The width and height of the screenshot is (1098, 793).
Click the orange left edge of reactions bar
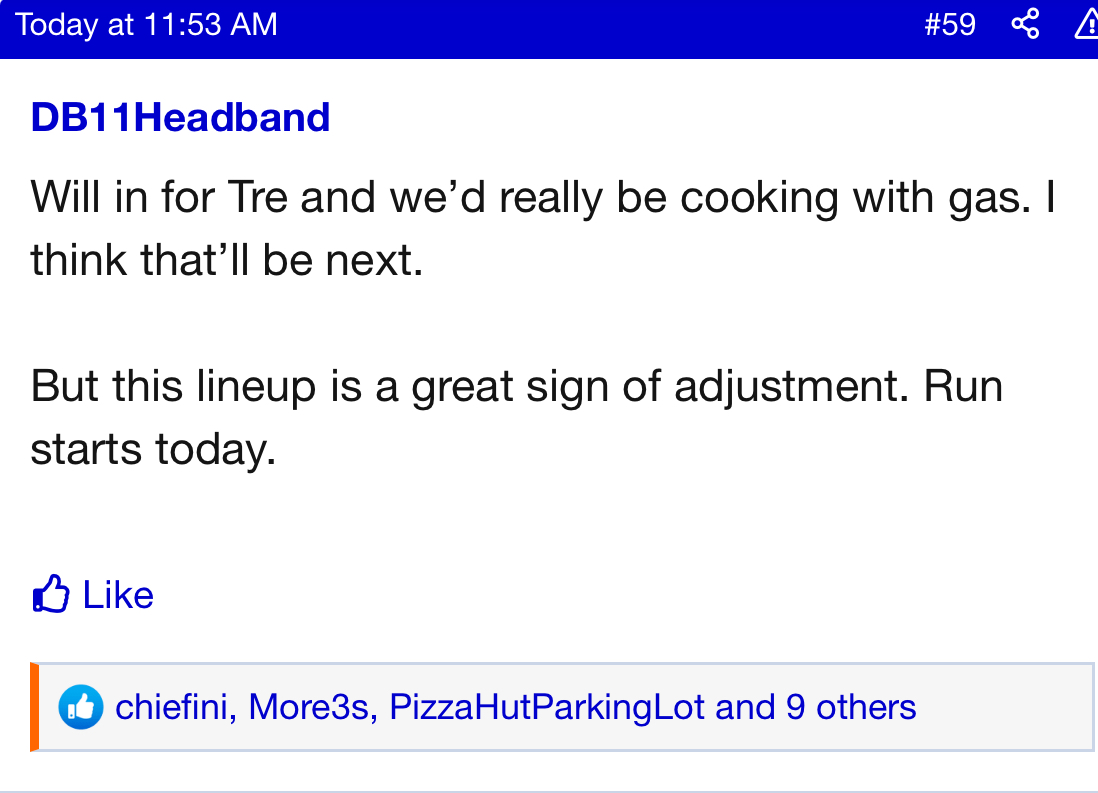34,706
